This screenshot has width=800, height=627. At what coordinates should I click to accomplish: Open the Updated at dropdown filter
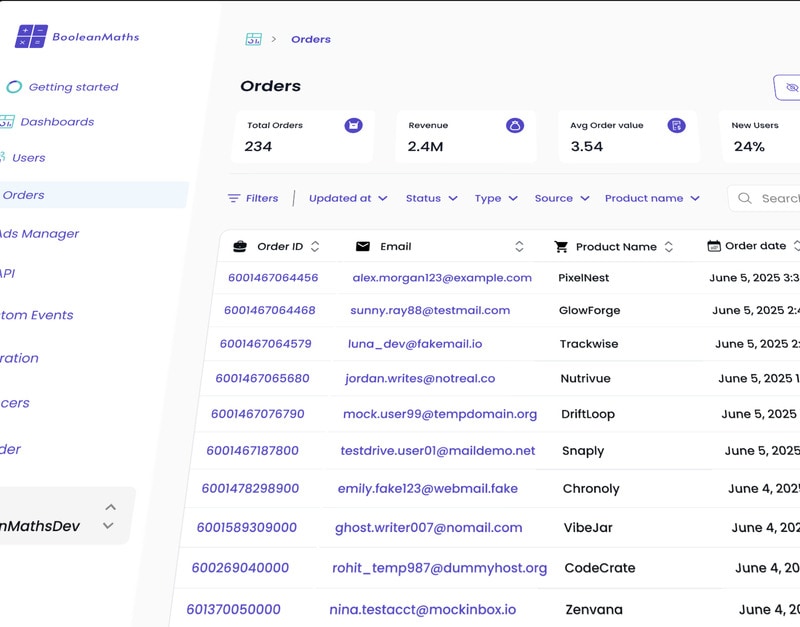[x=348, y=198]
